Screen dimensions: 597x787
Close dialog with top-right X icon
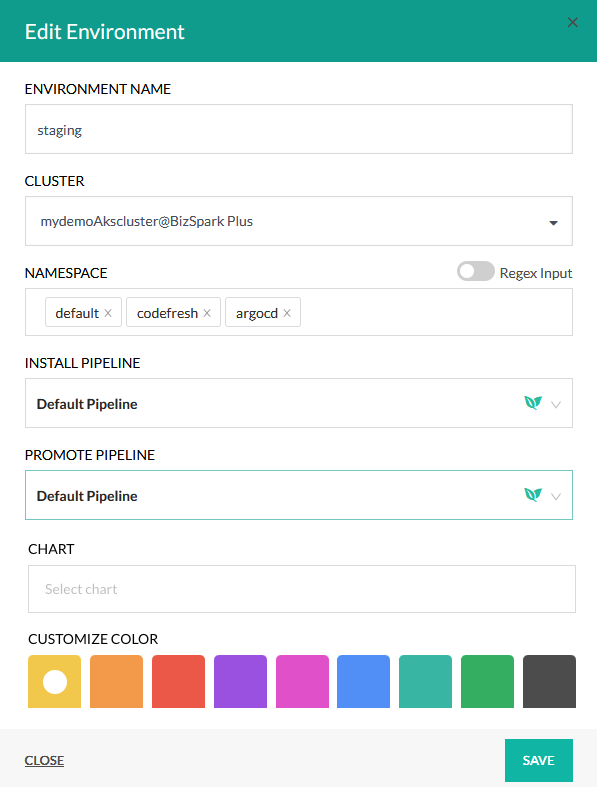click(572, 23)
